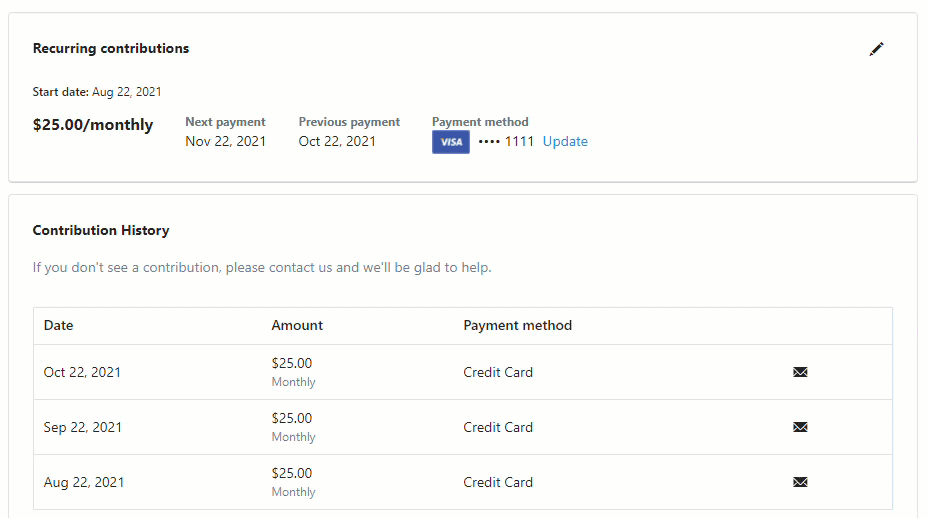The width and height of the screenshot is (928, 518).
Task: Select the Oct 22, 2021 date cell
Action: [x=82, y=372]
